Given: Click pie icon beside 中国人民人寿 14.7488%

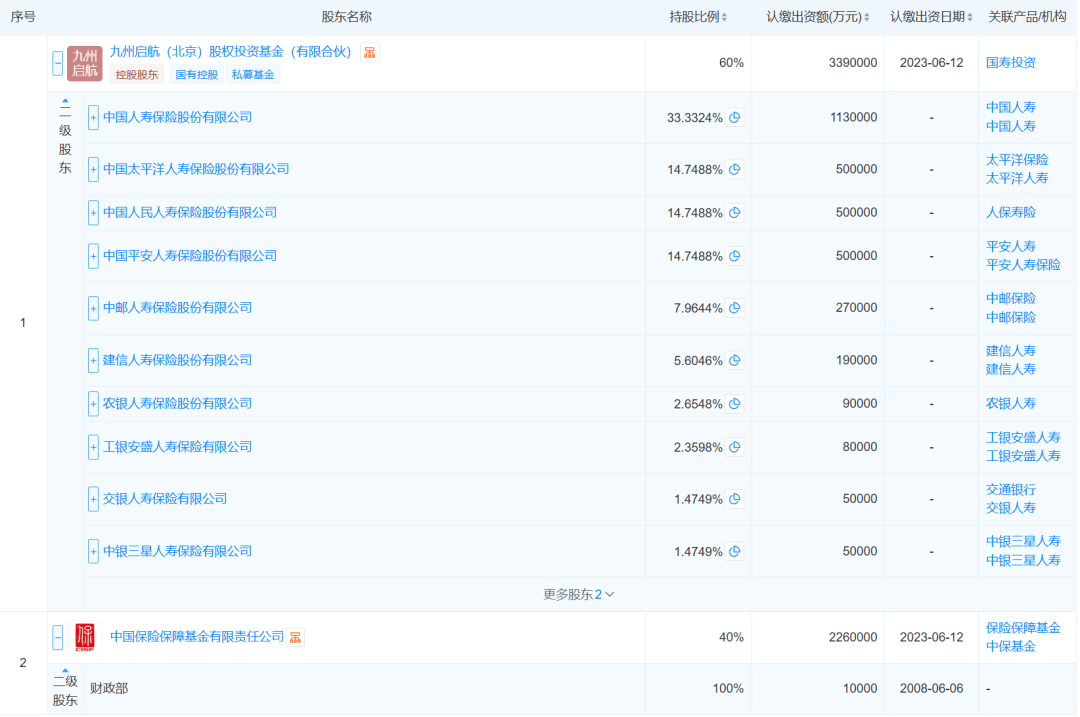Looking at the screenshot, I should (x=735, y=213).
